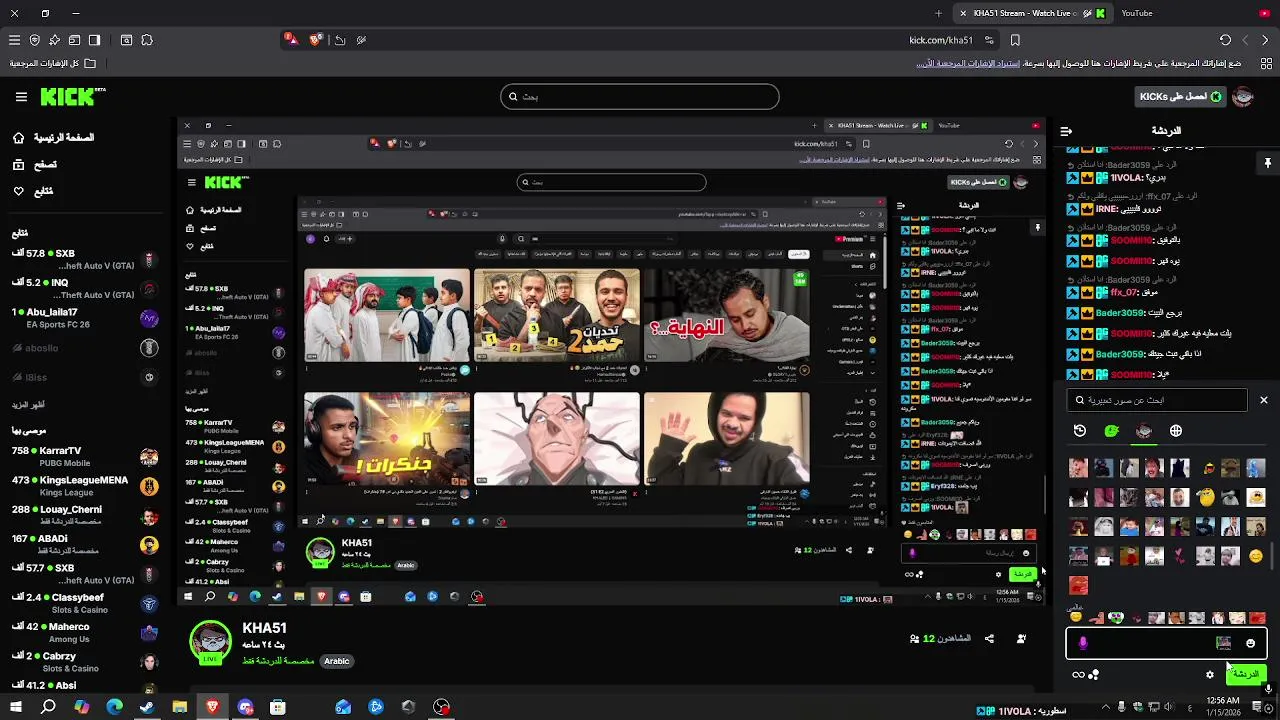This screenshot has height=720, width=1280.
Task: Open site settings tune icon
Action: click(x=989, y=40)
